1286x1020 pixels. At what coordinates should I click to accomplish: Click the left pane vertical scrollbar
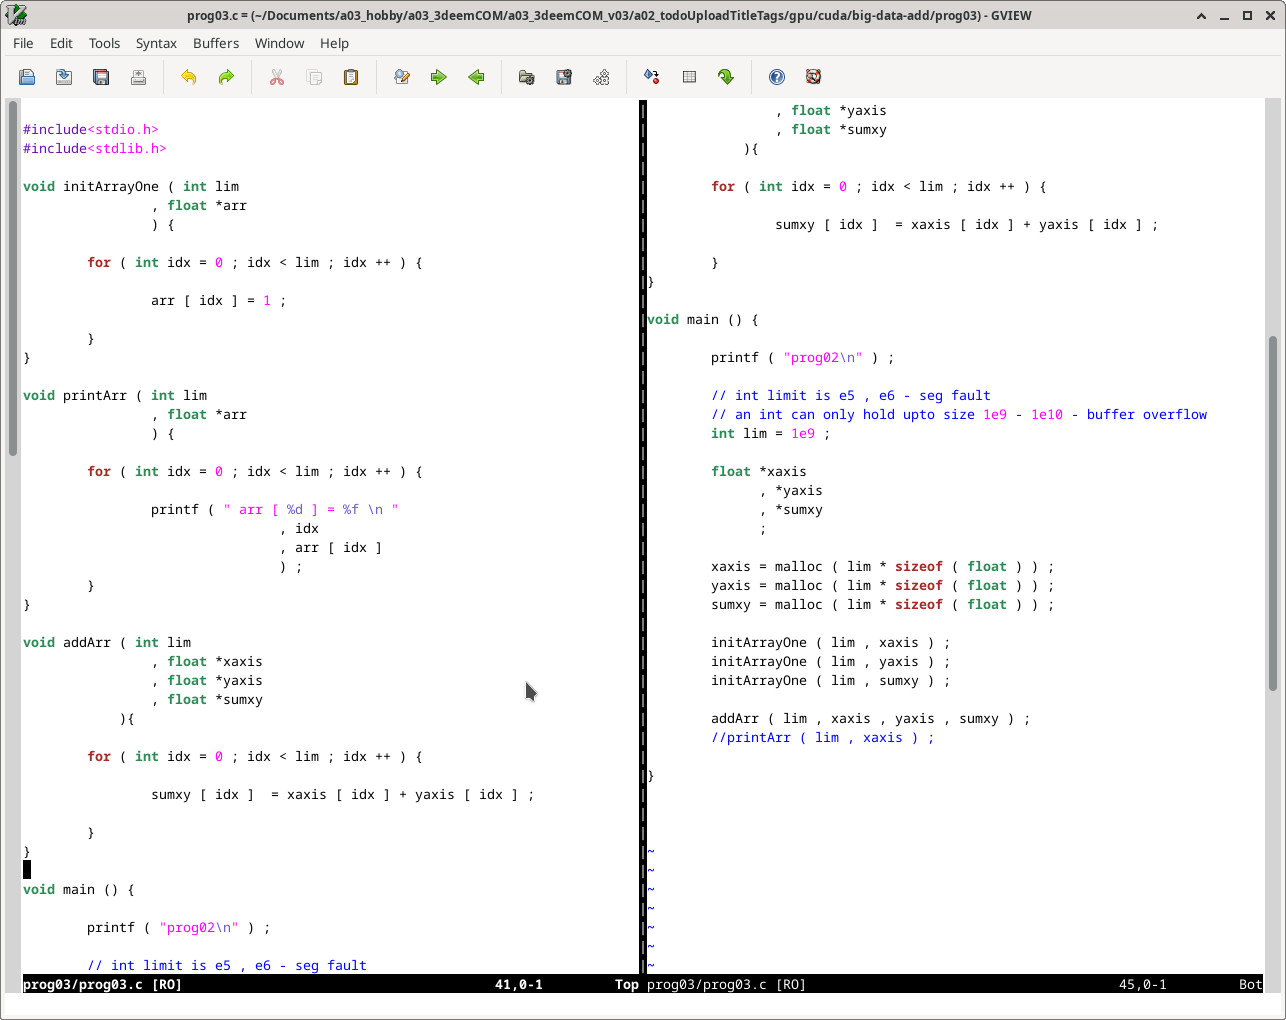(13, 278)
